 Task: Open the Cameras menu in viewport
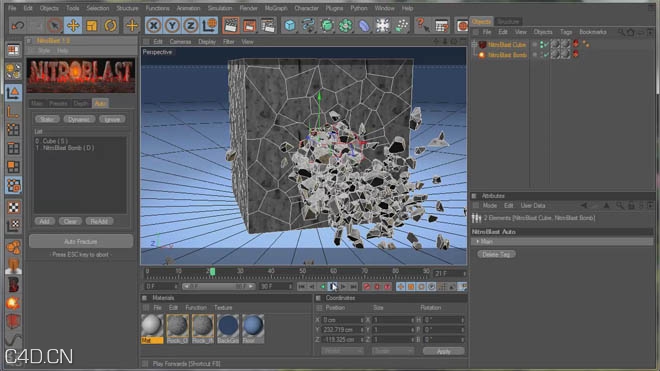pyautogui.click(x=181, y=42)
